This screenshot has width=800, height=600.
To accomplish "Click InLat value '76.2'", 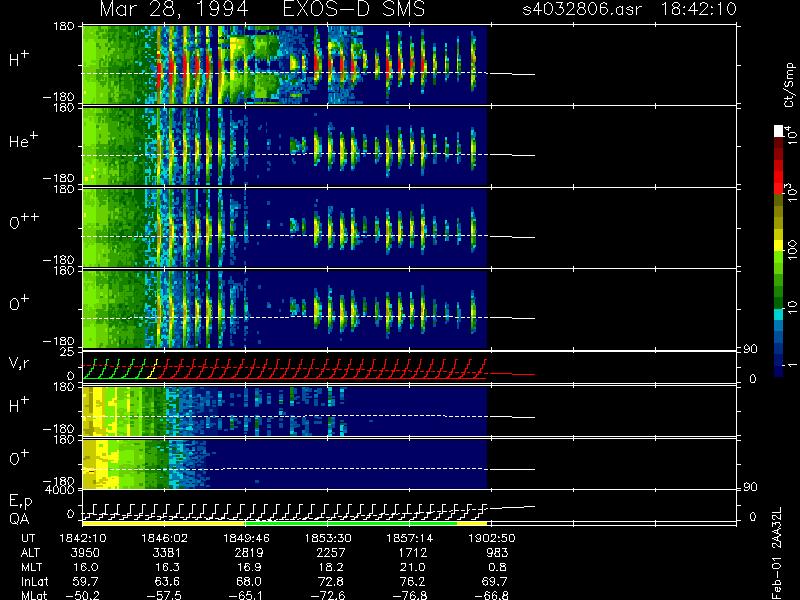I will pos(413,581).
